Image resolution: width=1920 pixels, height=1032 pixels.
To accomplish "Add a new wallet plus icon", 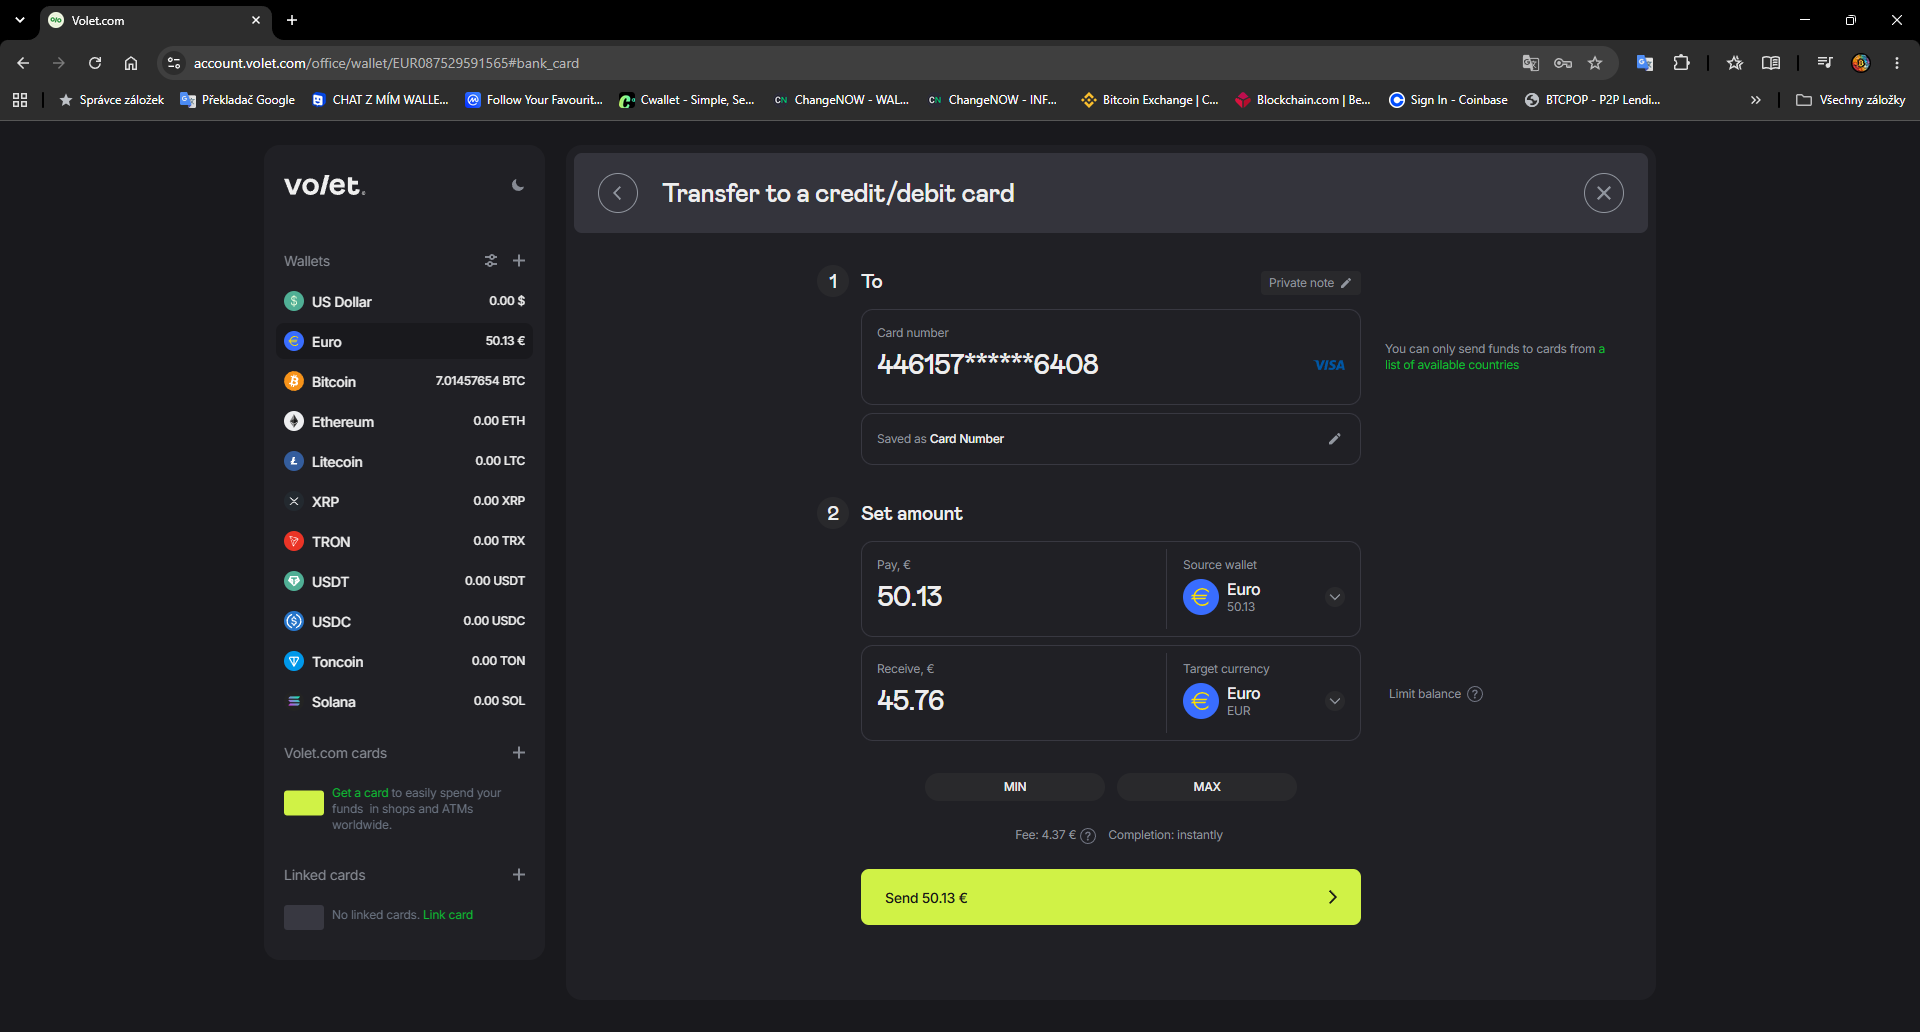I will [519, 261].
